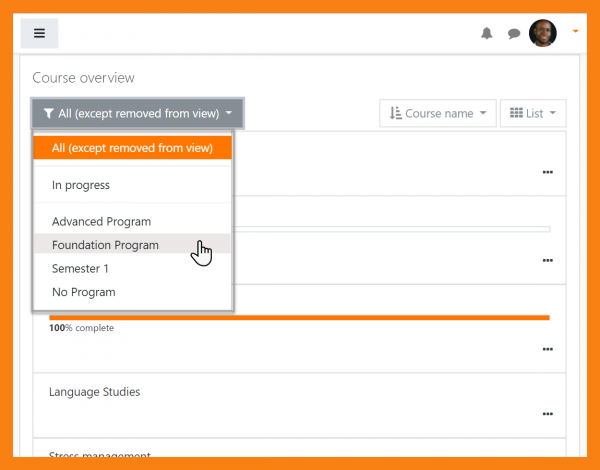Open the Language Studies course
This screenshot has width=600, height=470.
tap(94, 392)
